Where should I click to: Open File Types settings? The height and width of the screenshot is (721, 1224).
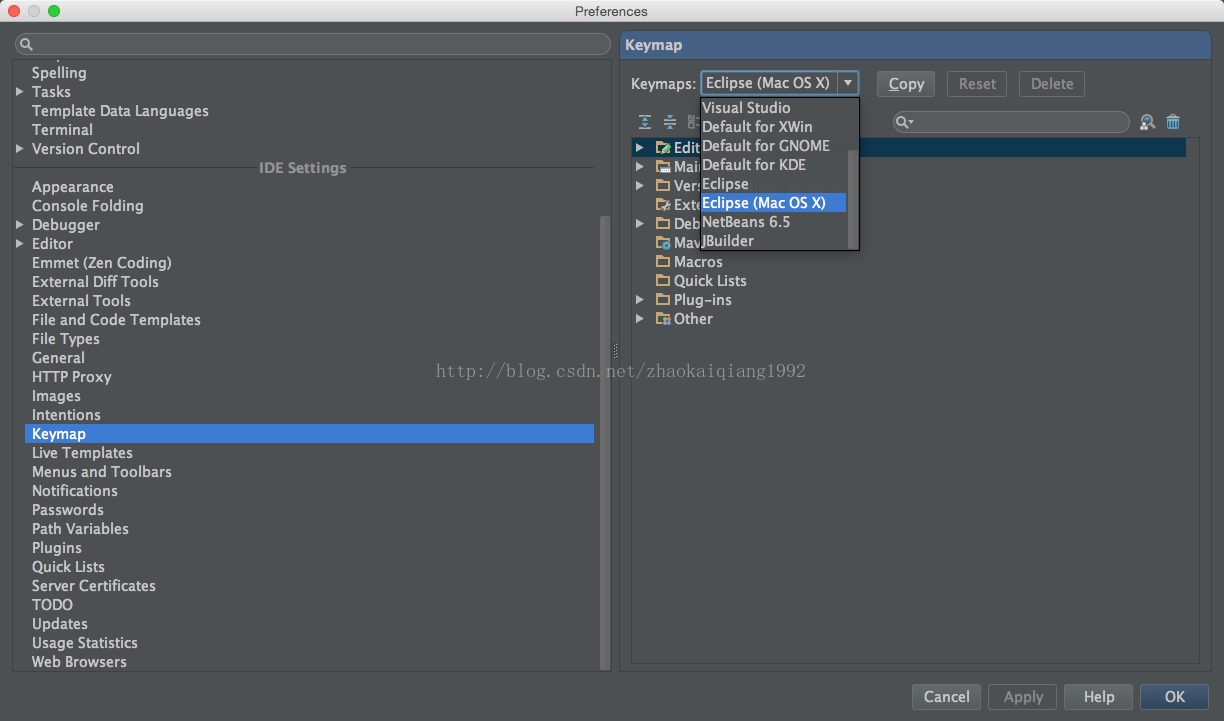pyautogui.click(x=66, y=339)
